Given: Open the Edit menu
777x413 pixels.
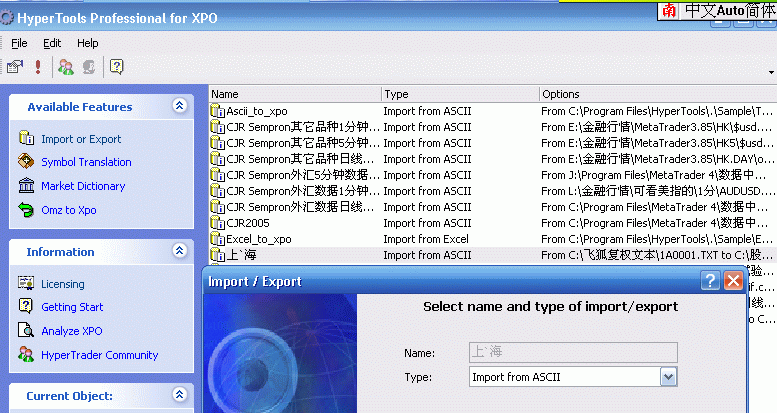Looking at the screenshot, I should click(52, 43).
